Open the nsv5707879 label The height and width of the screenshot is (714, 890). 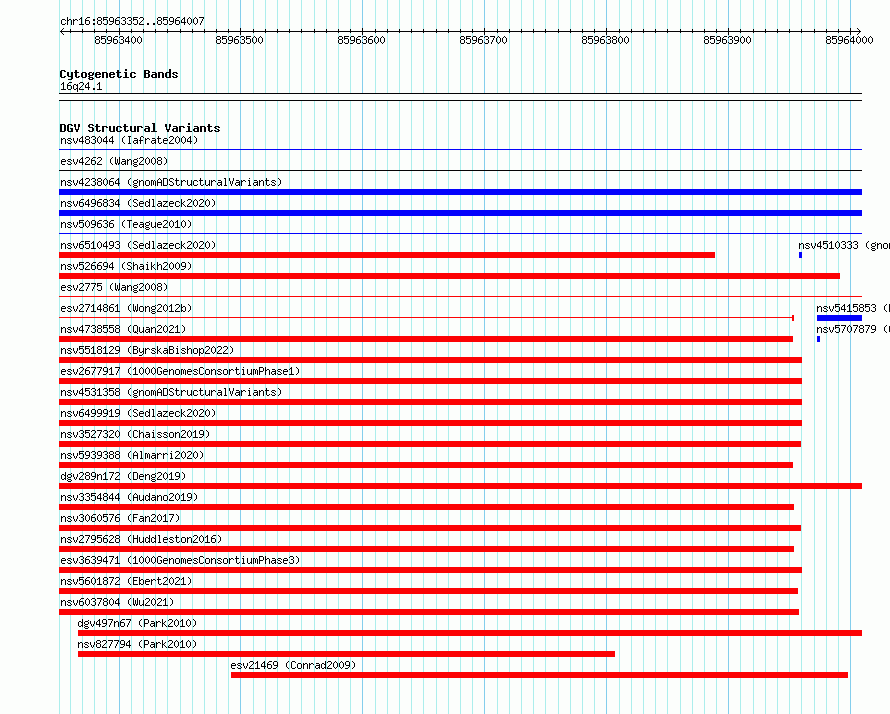[853, 329]
